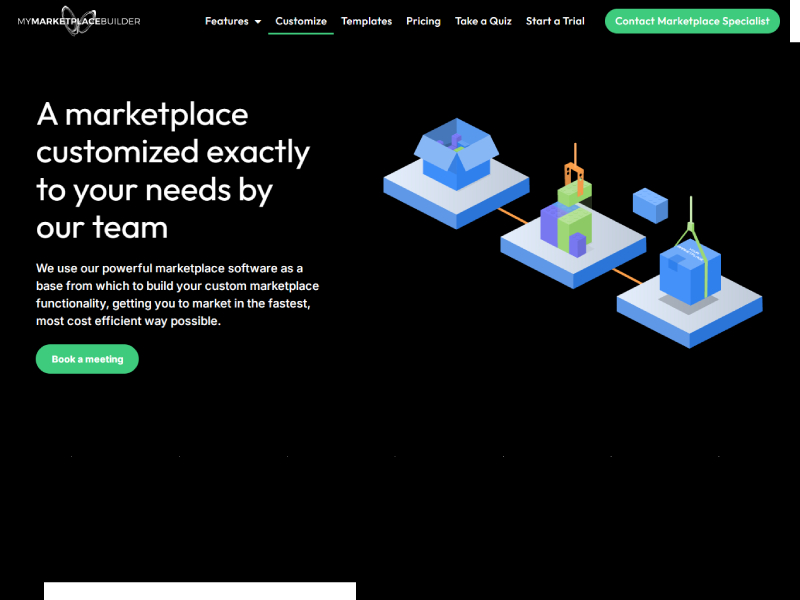Click the orange crane claw icon
Image resolution: width=800 pixels, height=600 pixels.
coord(573,163)
